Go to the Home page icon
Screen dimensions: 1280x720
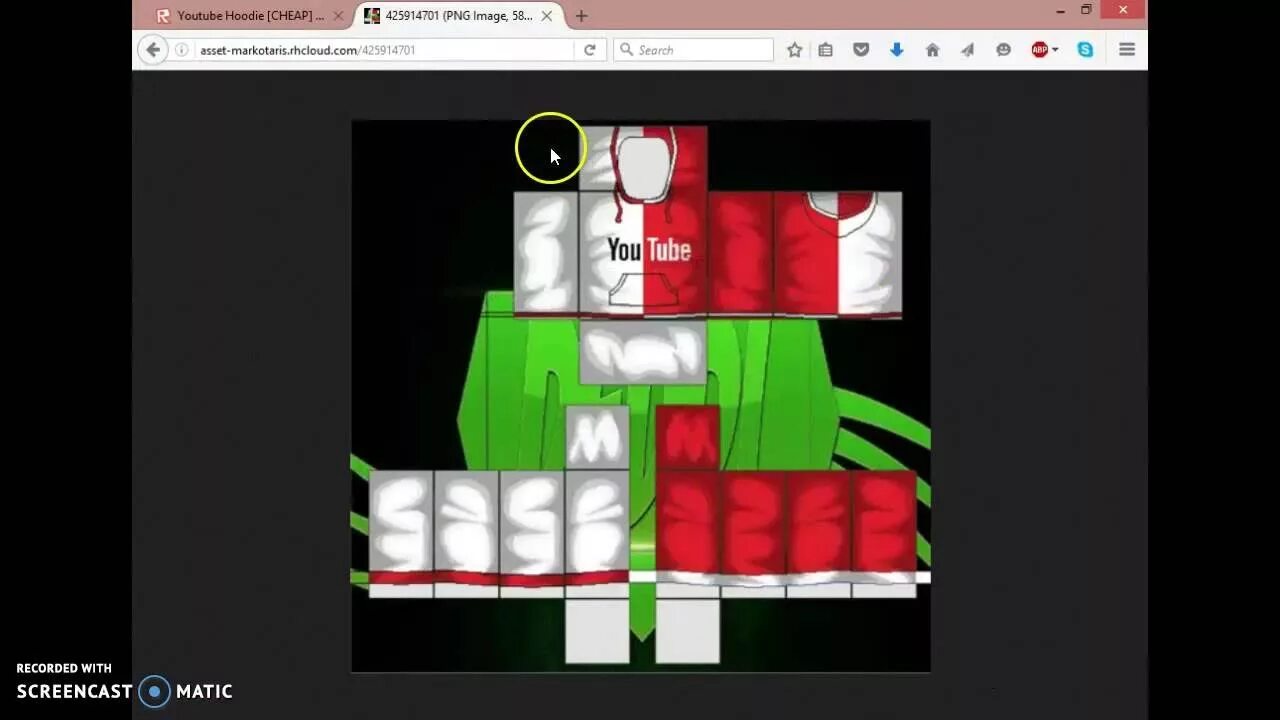pyautogui.click(x=932, y=50)
